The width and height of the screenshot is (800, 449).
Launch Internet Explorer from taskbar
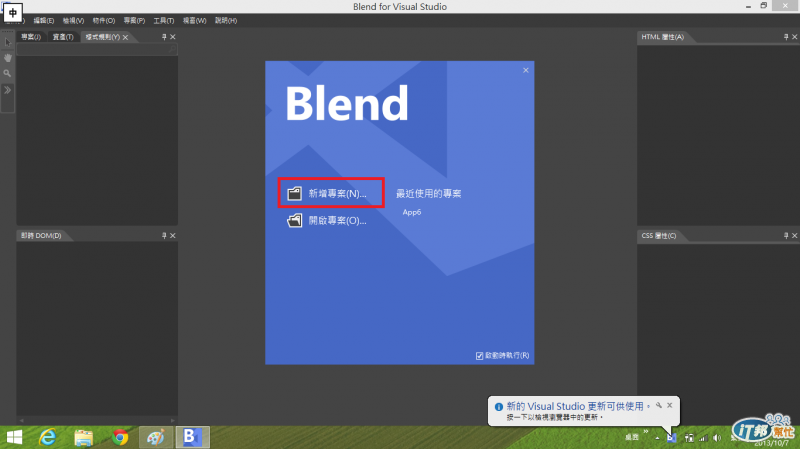click(x=47, y=437)
